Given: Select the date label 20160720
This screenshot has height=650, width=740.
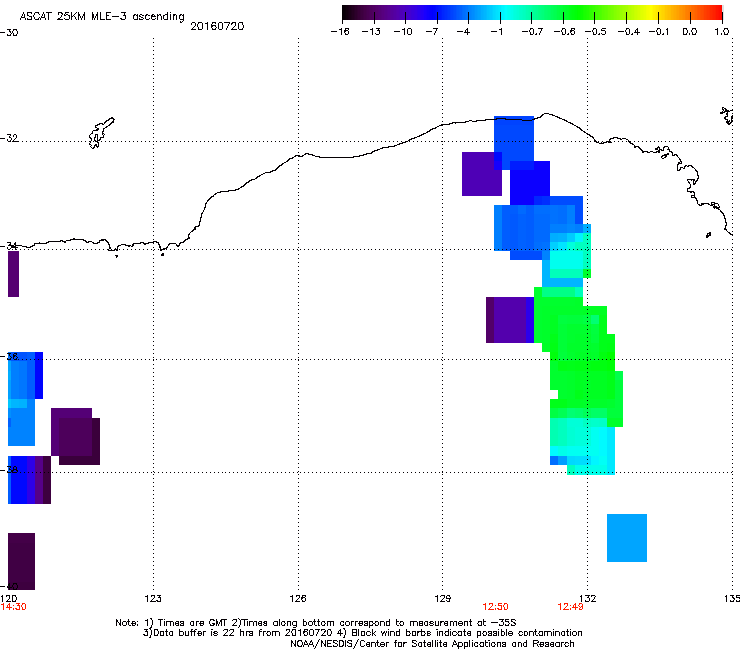Looking at the screenshot, I should pyautogui.click(x=217, y=26).
